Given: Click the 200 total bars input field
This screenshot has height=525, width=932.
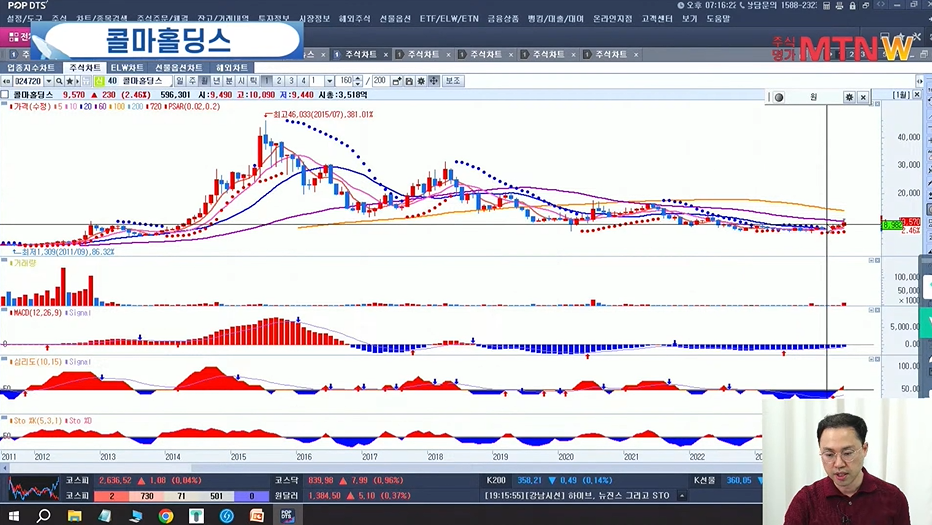Looking at the screenshot, I should click(380, 81).
